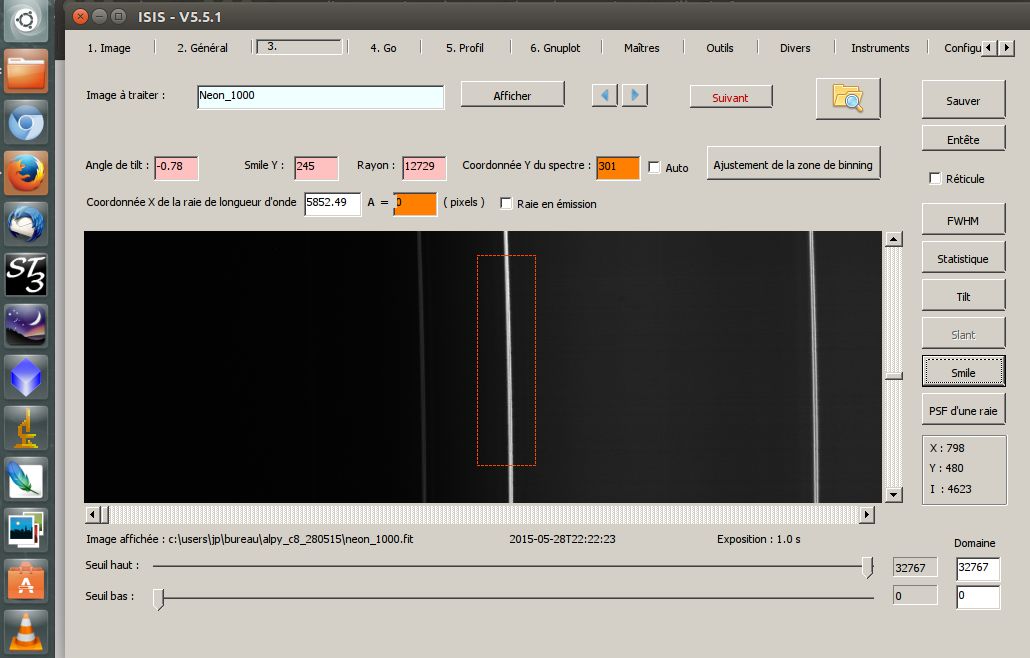
Task: Launch VLC media player from dock
Action: pos(26,630)
